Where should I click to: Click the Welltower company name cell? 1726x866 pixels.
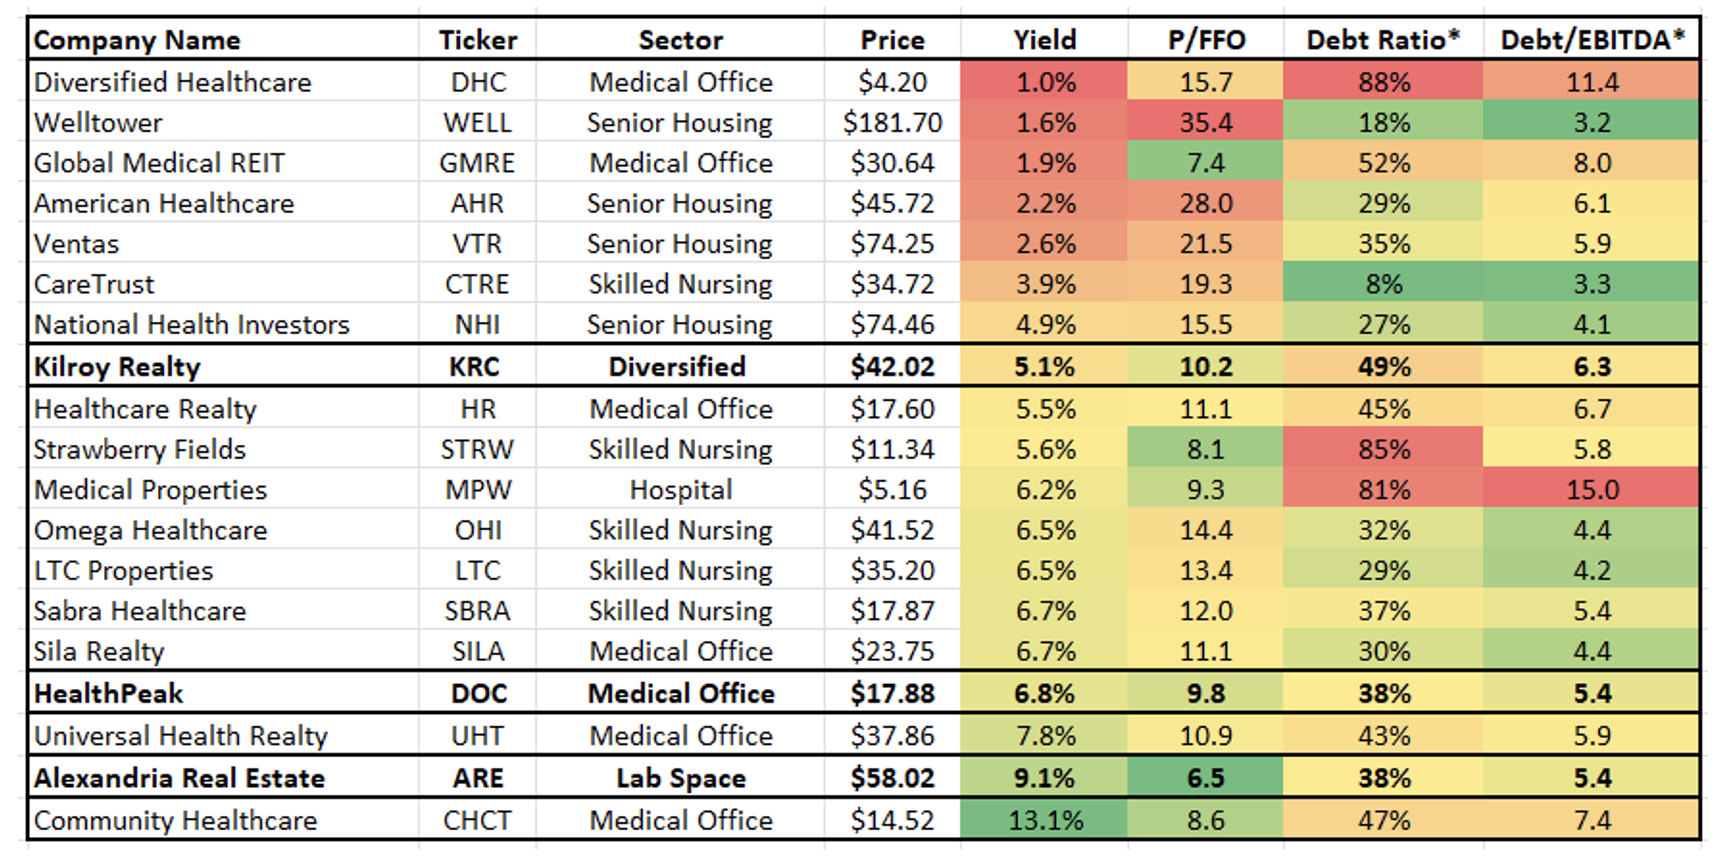click(98, 123)
